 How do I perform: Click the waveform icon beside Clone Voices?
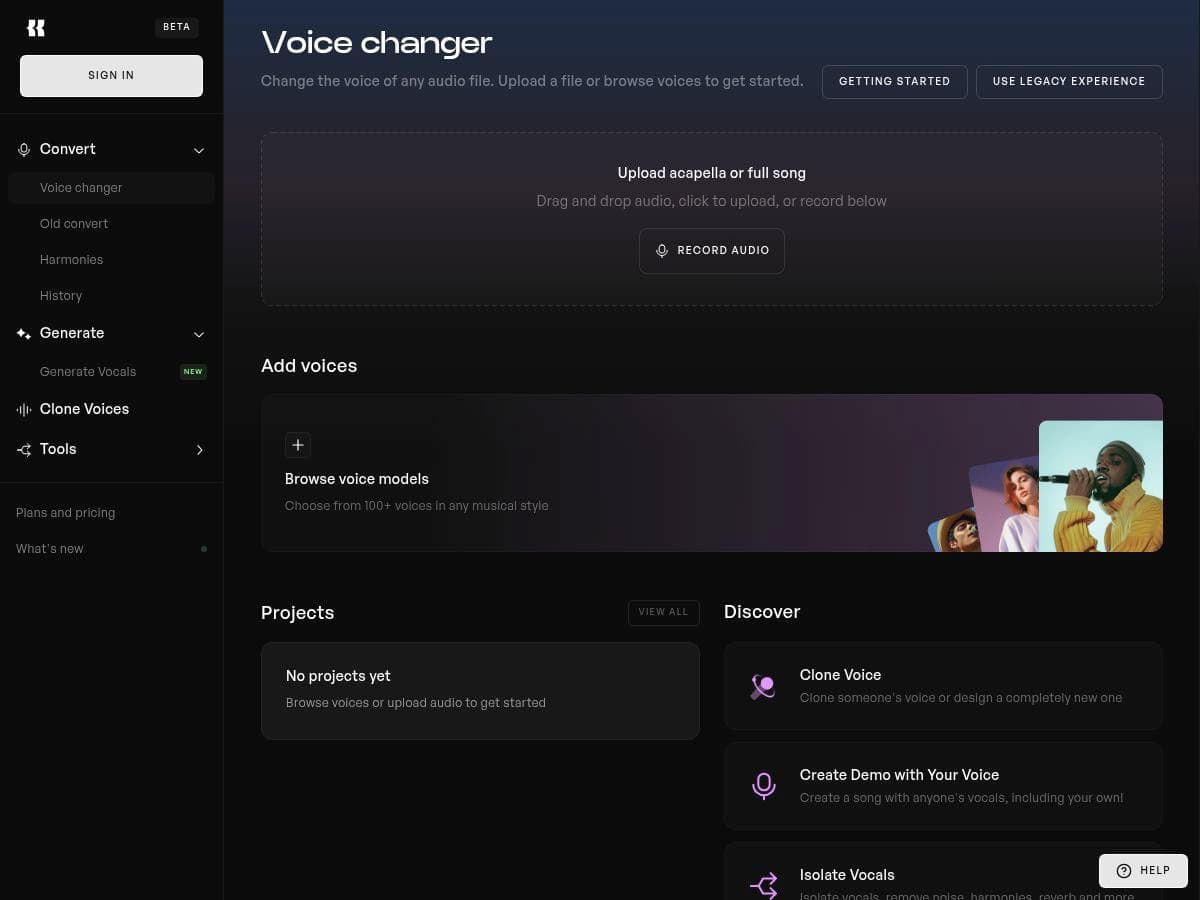tap(24, 410)
